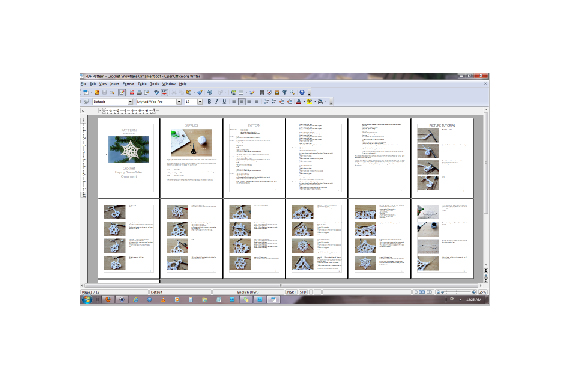Click the Help icon in standard toolbar
570x380 pixels.
point(302,93)
